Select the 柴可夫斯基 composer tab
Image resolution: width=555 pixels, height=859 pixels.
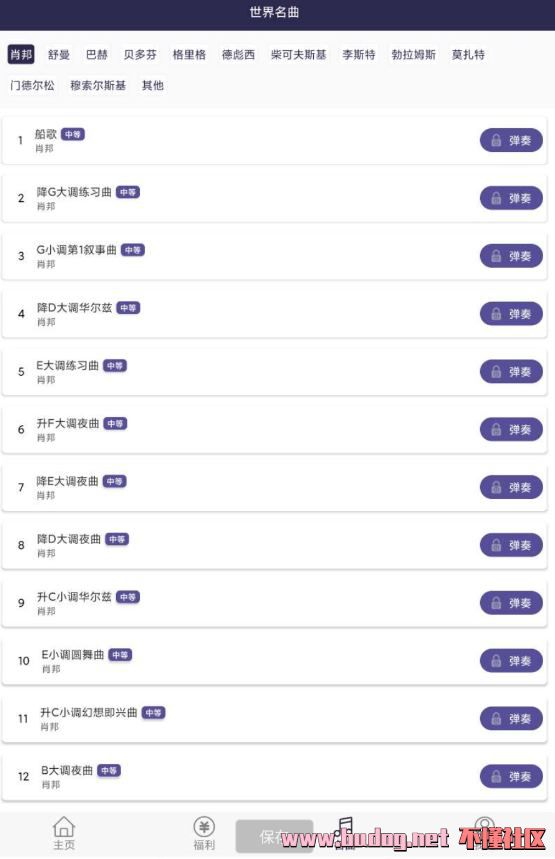pos(299,54)
